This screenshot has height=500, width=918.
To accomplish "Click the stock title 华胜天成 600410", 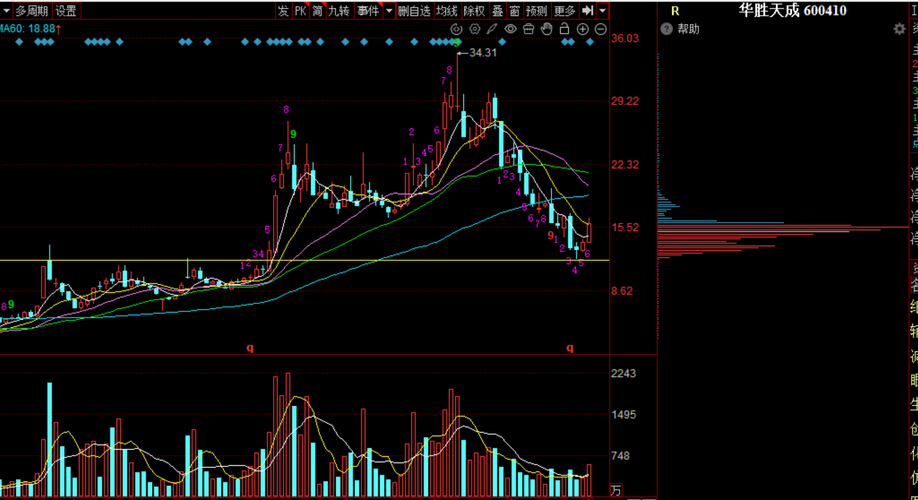I will point(793,11).
